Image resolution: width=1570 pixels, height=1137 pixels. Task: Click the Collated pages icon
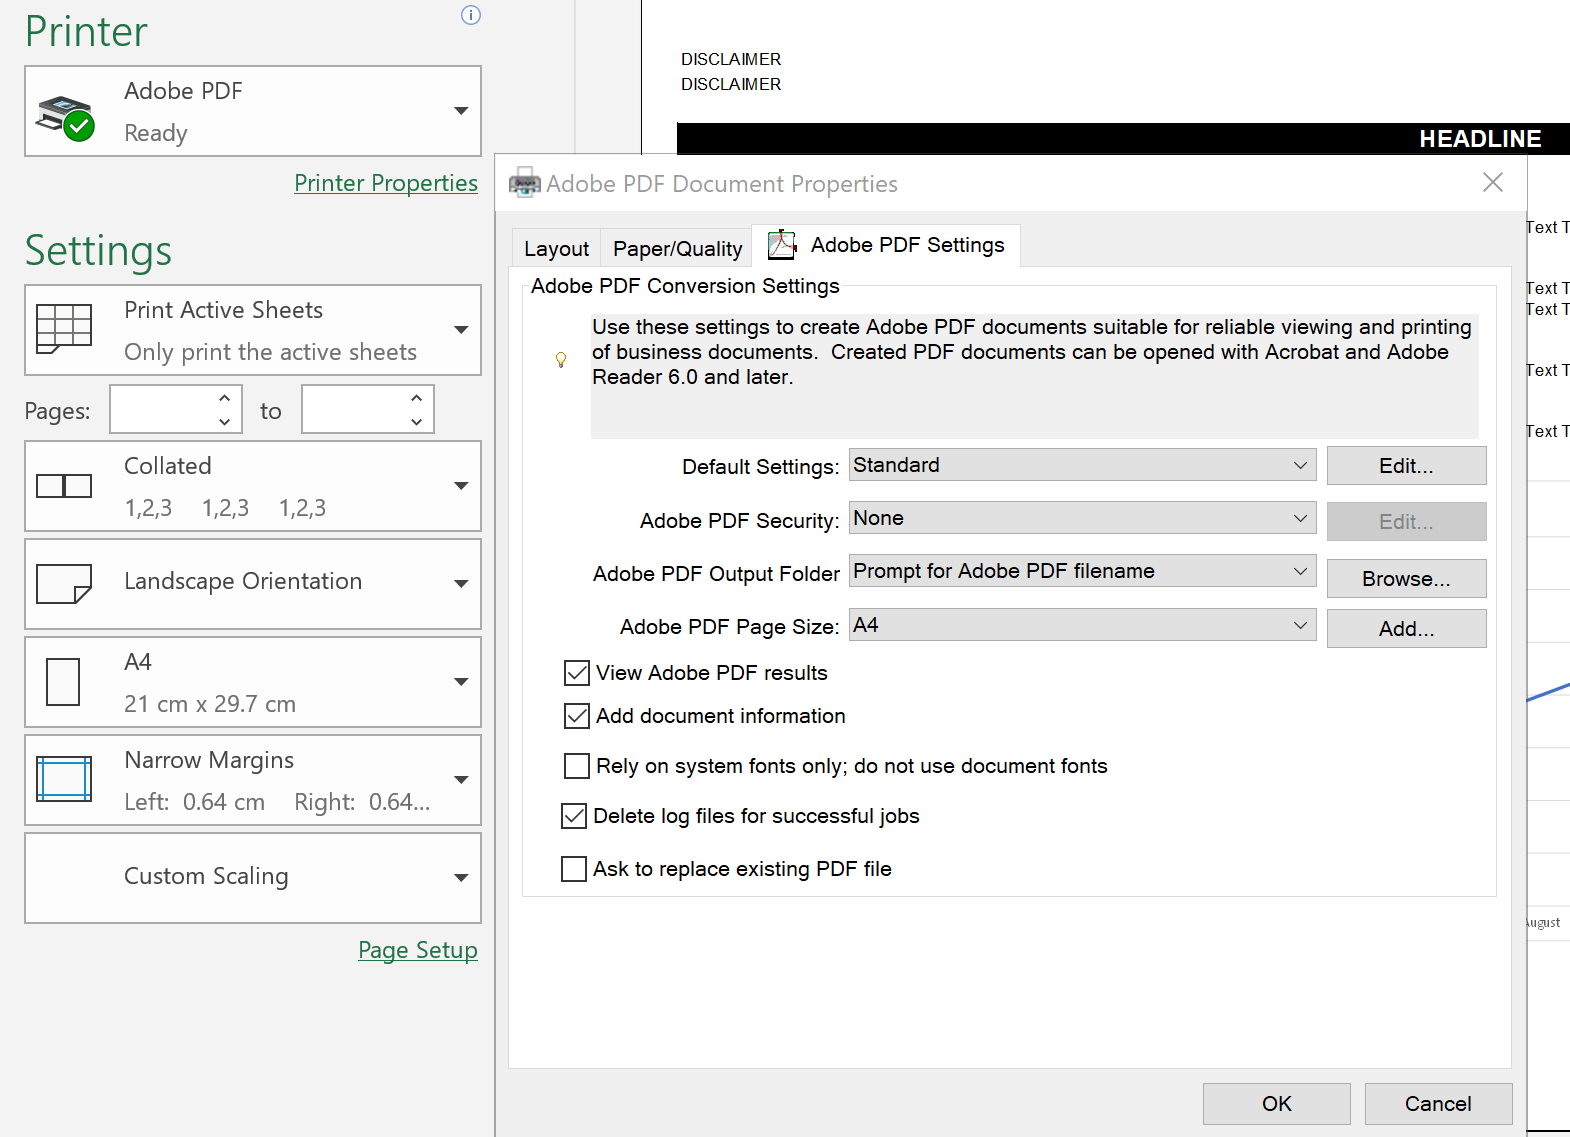(64, 486)
